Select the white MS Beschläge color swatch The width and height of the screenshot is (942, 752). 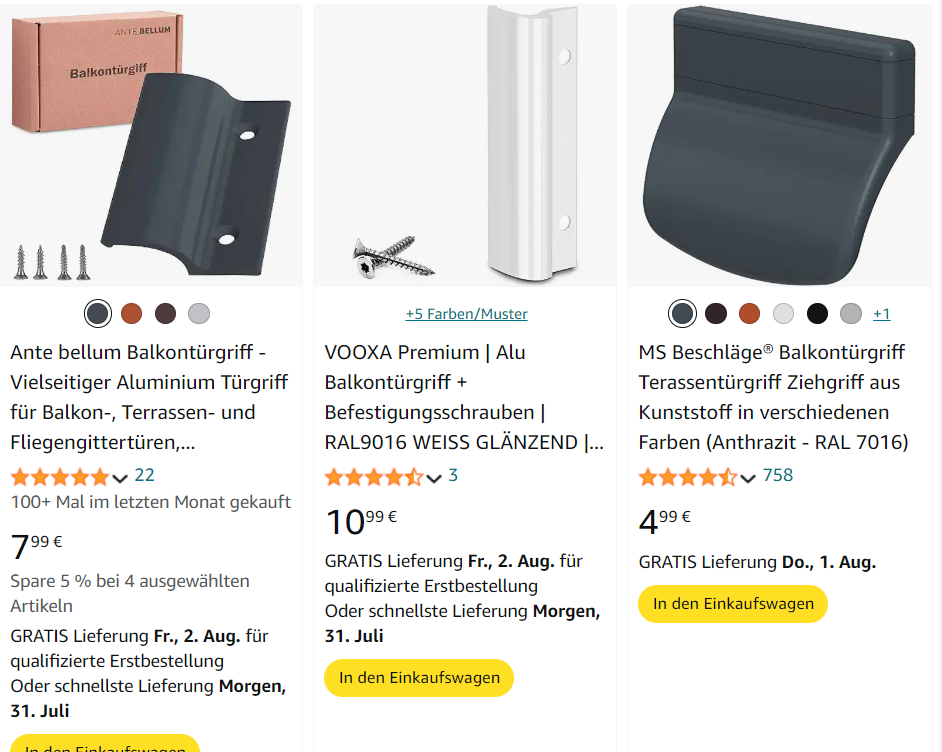783,314
